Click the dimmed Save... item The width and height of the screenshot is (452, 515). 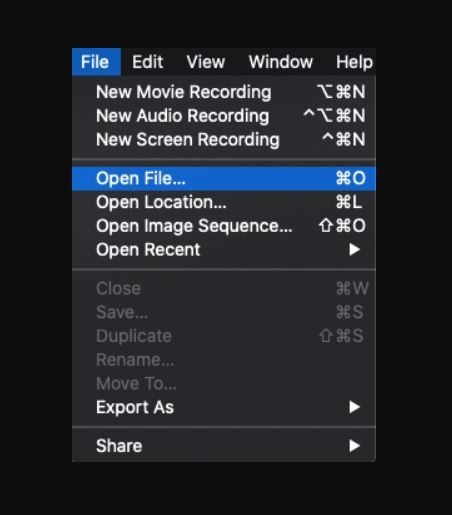coord(224,312)
